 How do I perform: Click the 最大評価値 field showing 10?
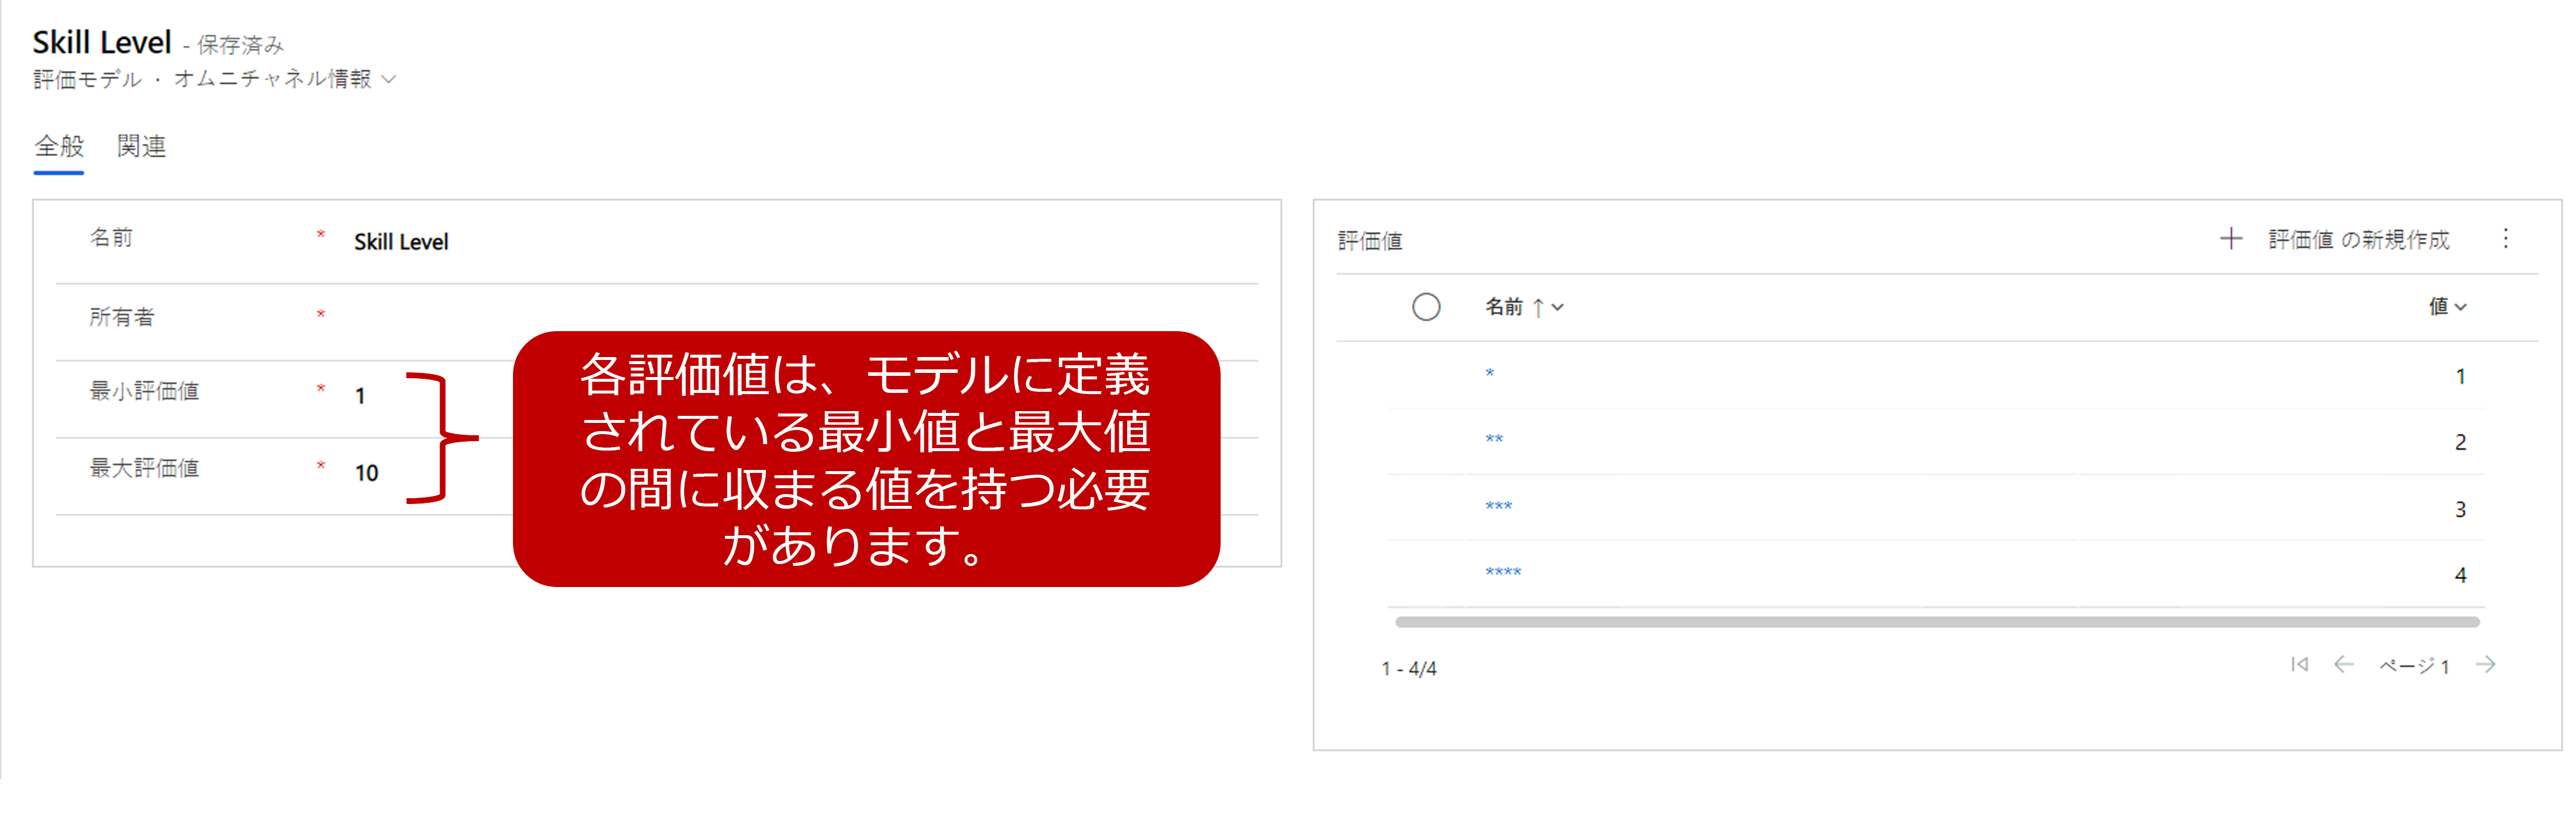[x=367, y=473]
